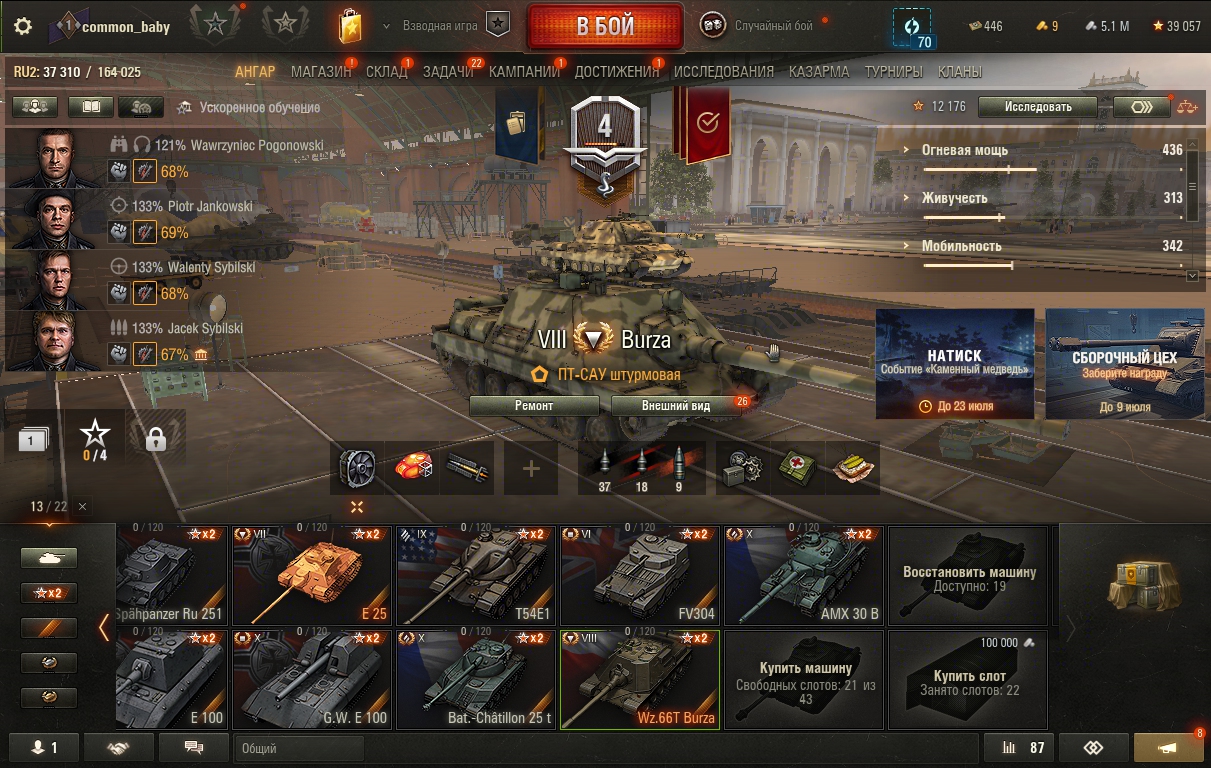Screen dimensions: 1211x768
Task: Open vehicle comparison scales icon
Action: [1187, 107]
